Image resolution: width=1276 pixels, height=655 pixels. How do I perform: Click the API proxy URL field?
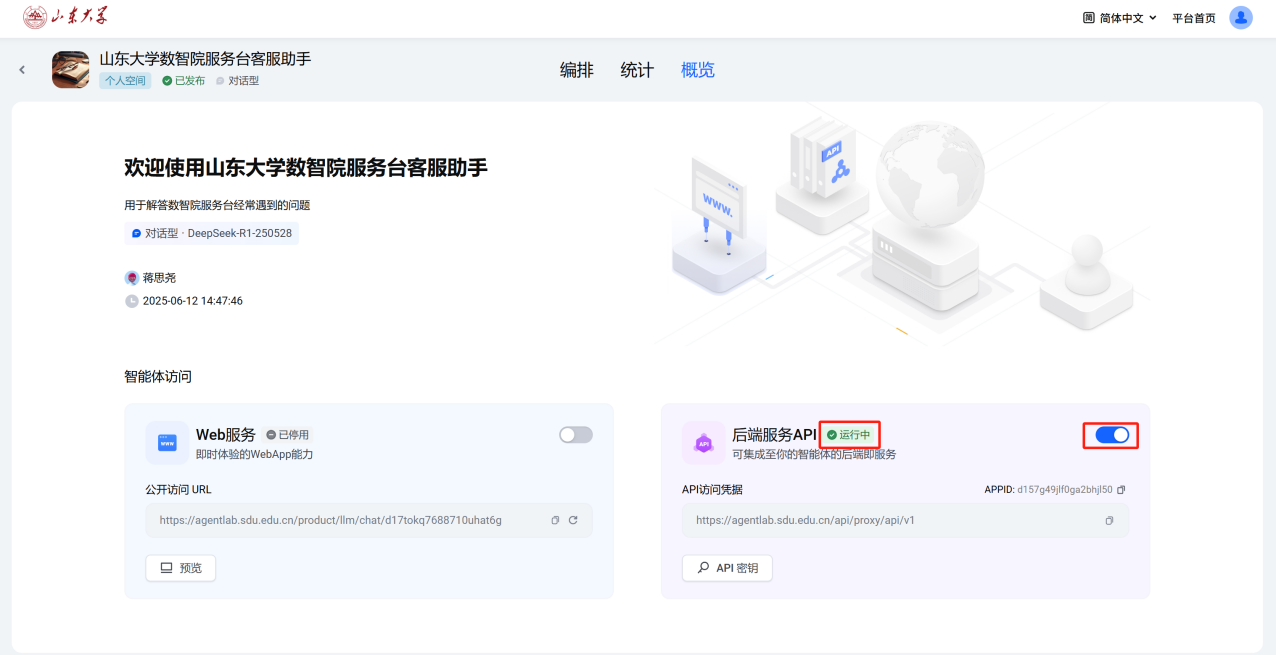click(905, 520)
